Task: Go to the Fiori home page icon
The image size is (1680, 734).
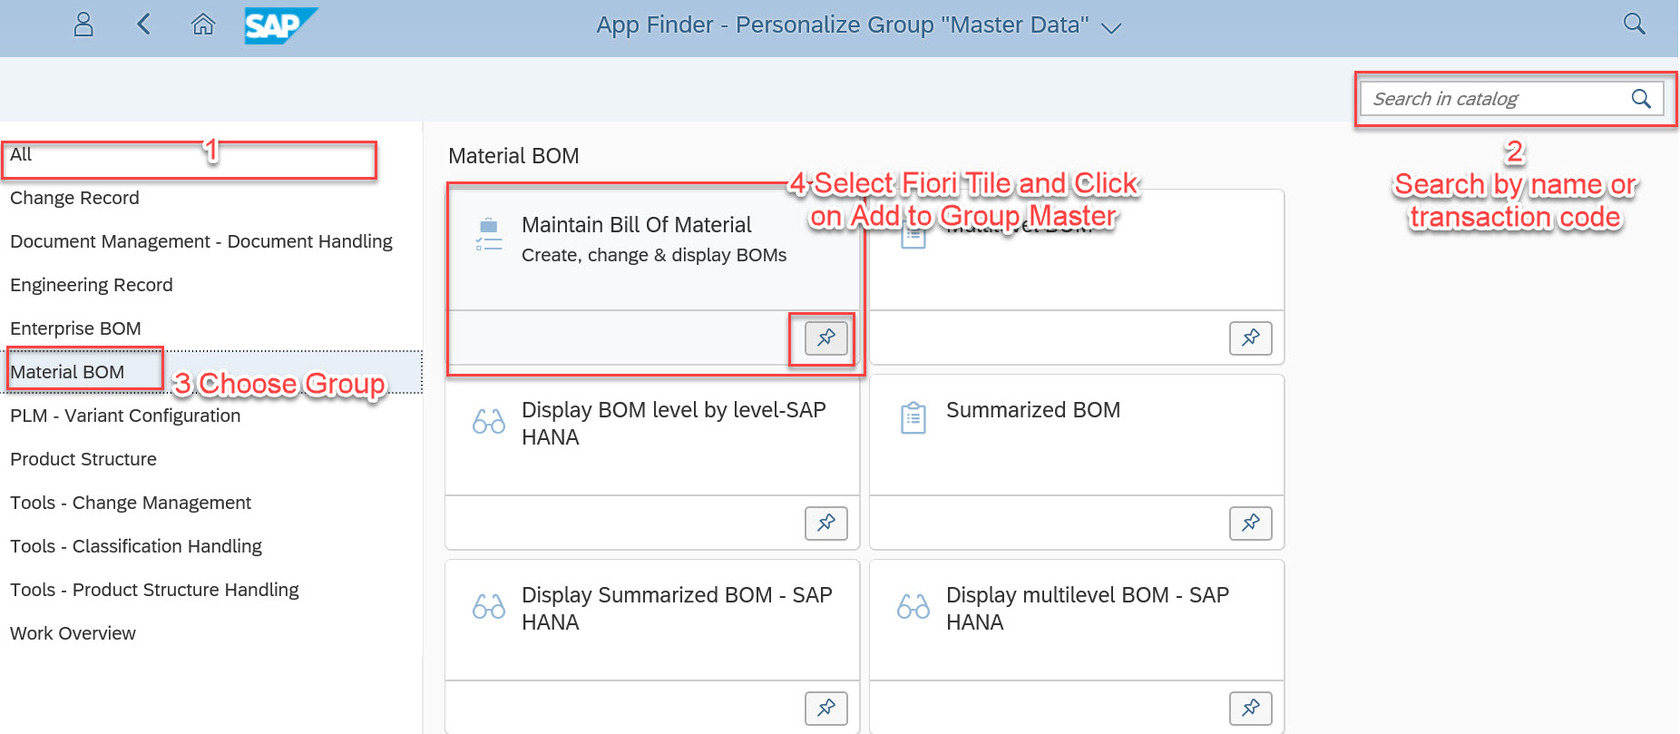Action: pos(203,24)
